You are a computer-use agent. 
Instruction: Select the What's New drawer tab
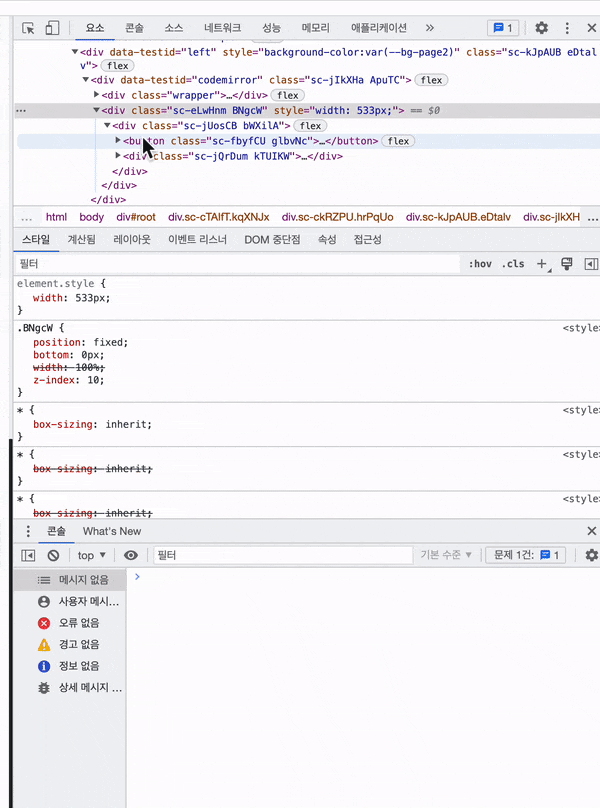(112, 531)
